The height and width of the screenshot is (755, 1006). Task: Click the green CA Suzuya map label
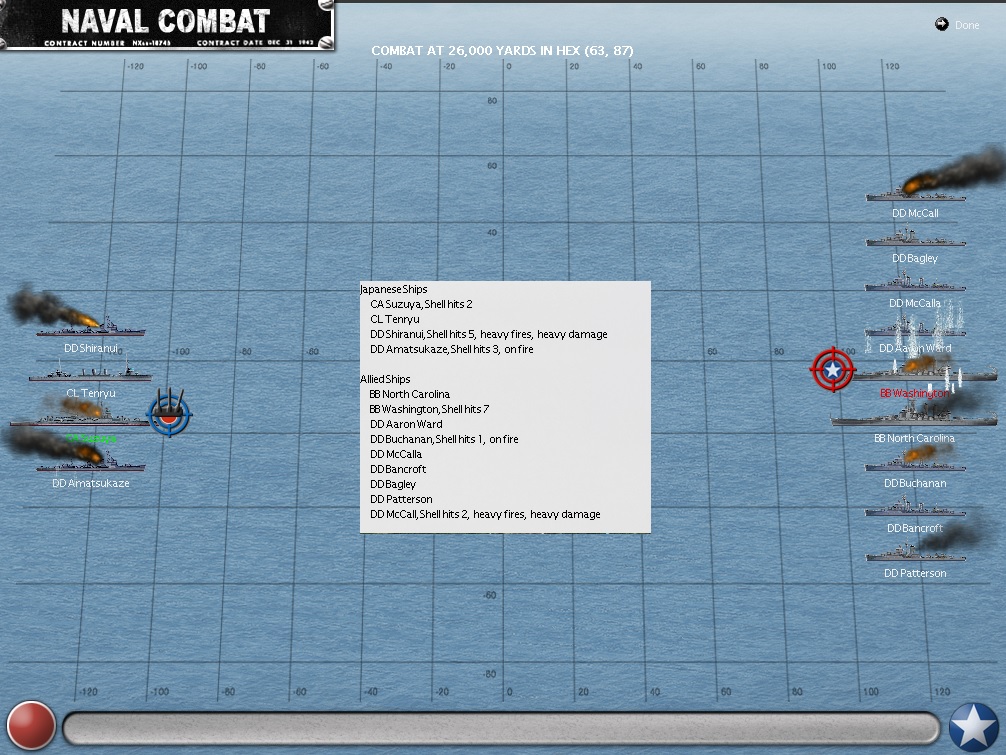tap(91, 438)
